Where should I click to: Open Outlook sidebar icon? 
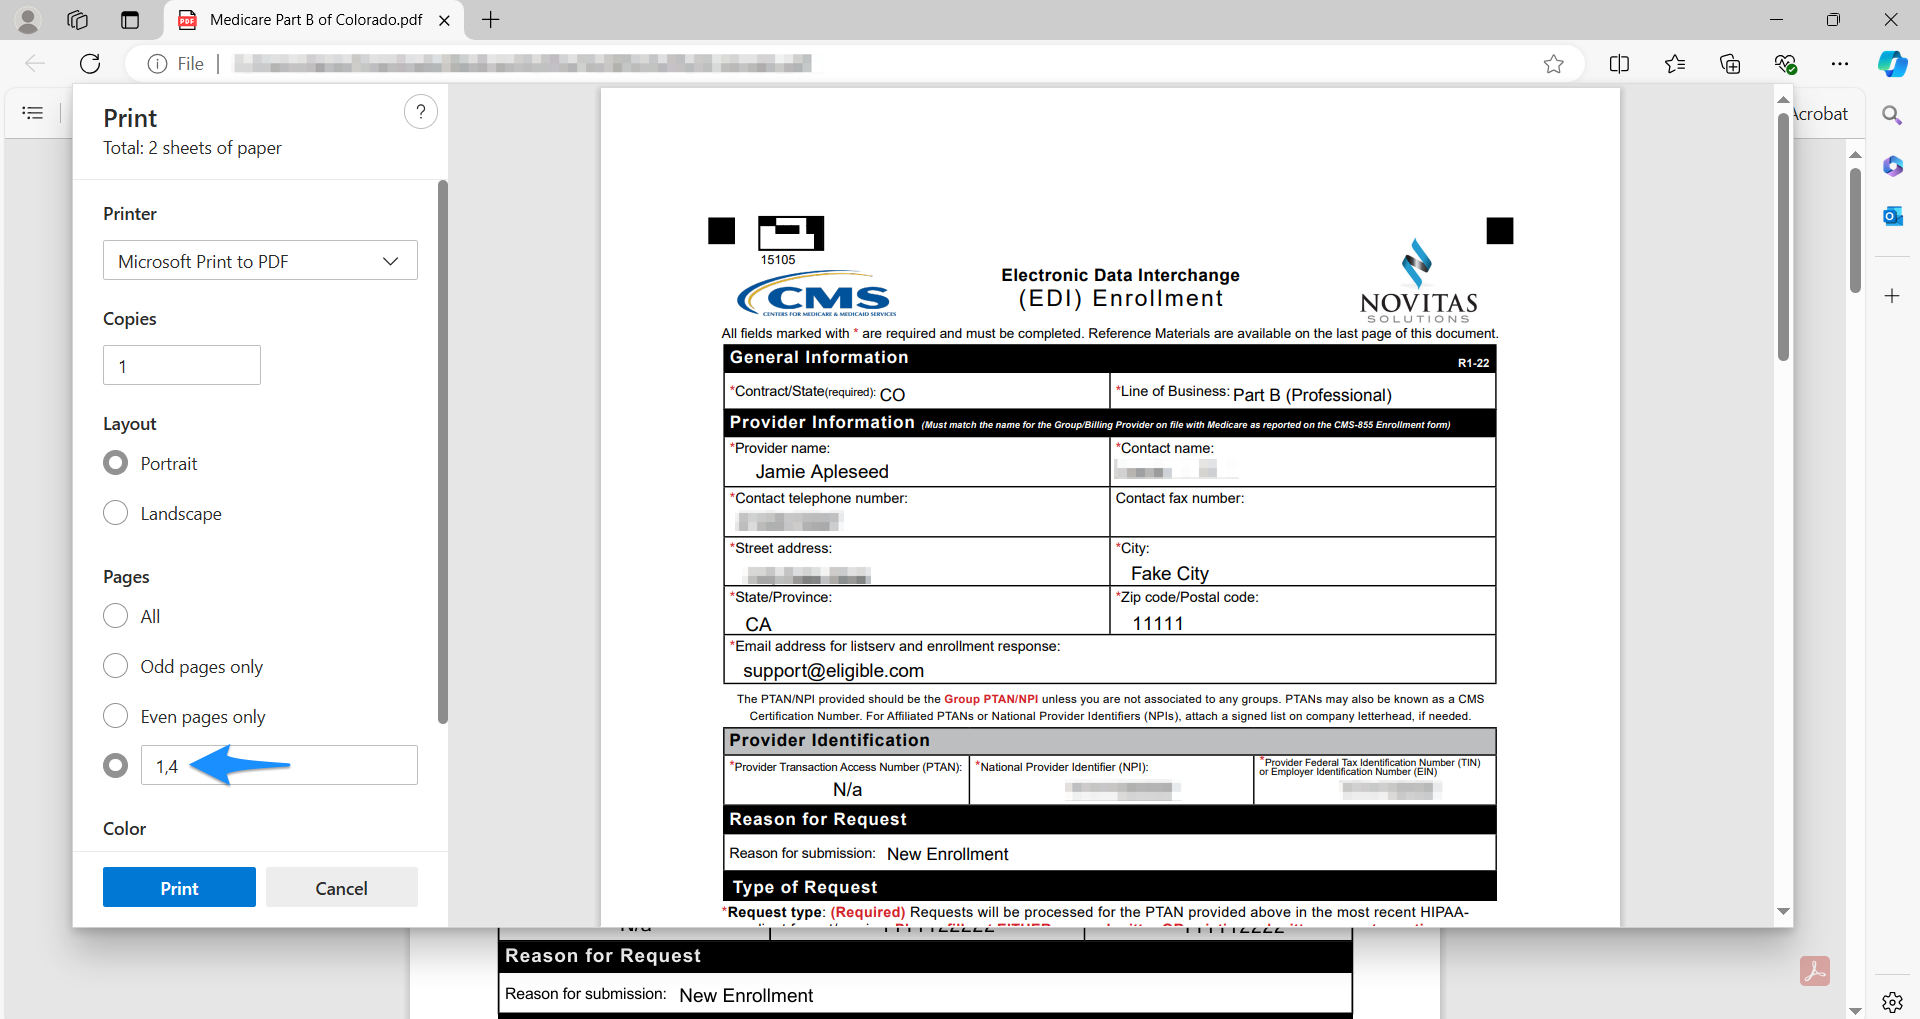[1892, 216]
